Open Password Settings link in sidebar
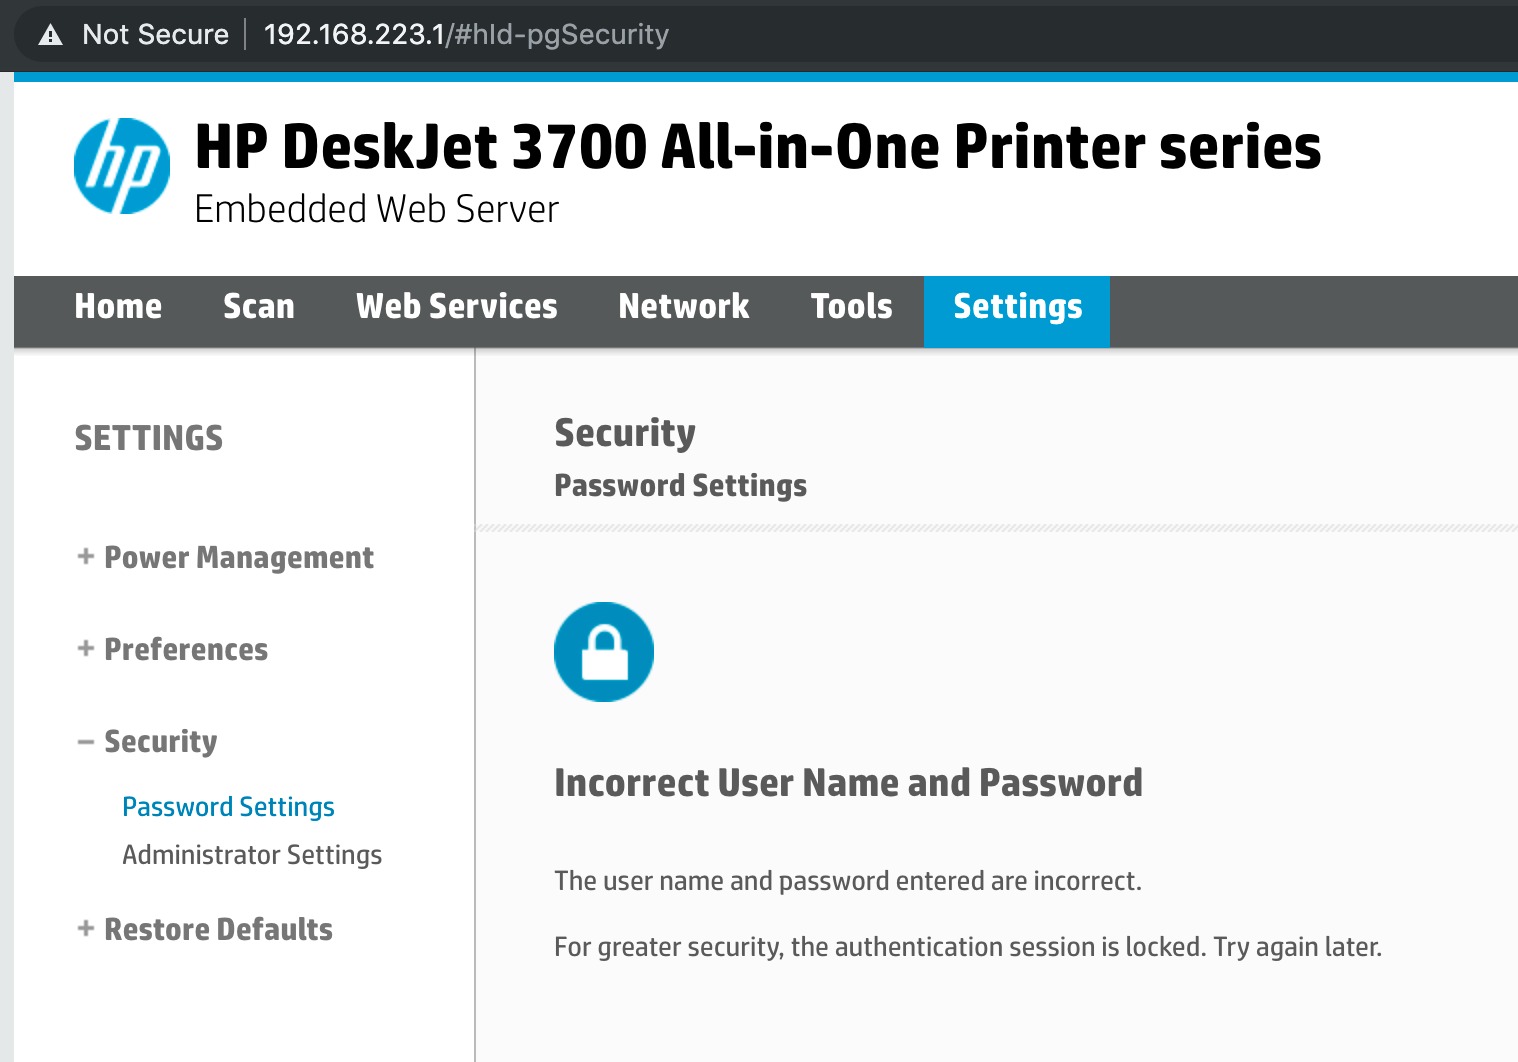 (x=228, y=807)
